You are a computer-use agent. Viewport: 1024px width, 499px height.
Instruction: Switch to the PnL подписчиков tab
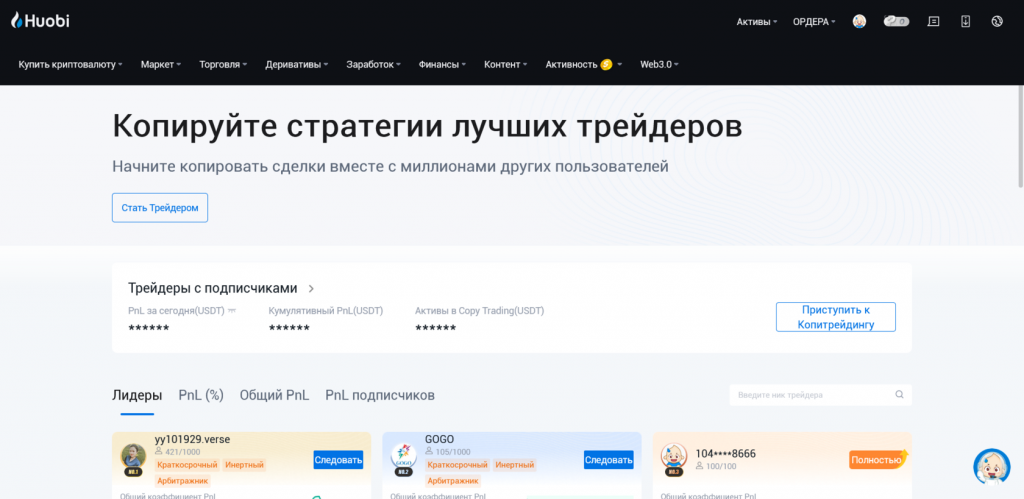(380, 395)
